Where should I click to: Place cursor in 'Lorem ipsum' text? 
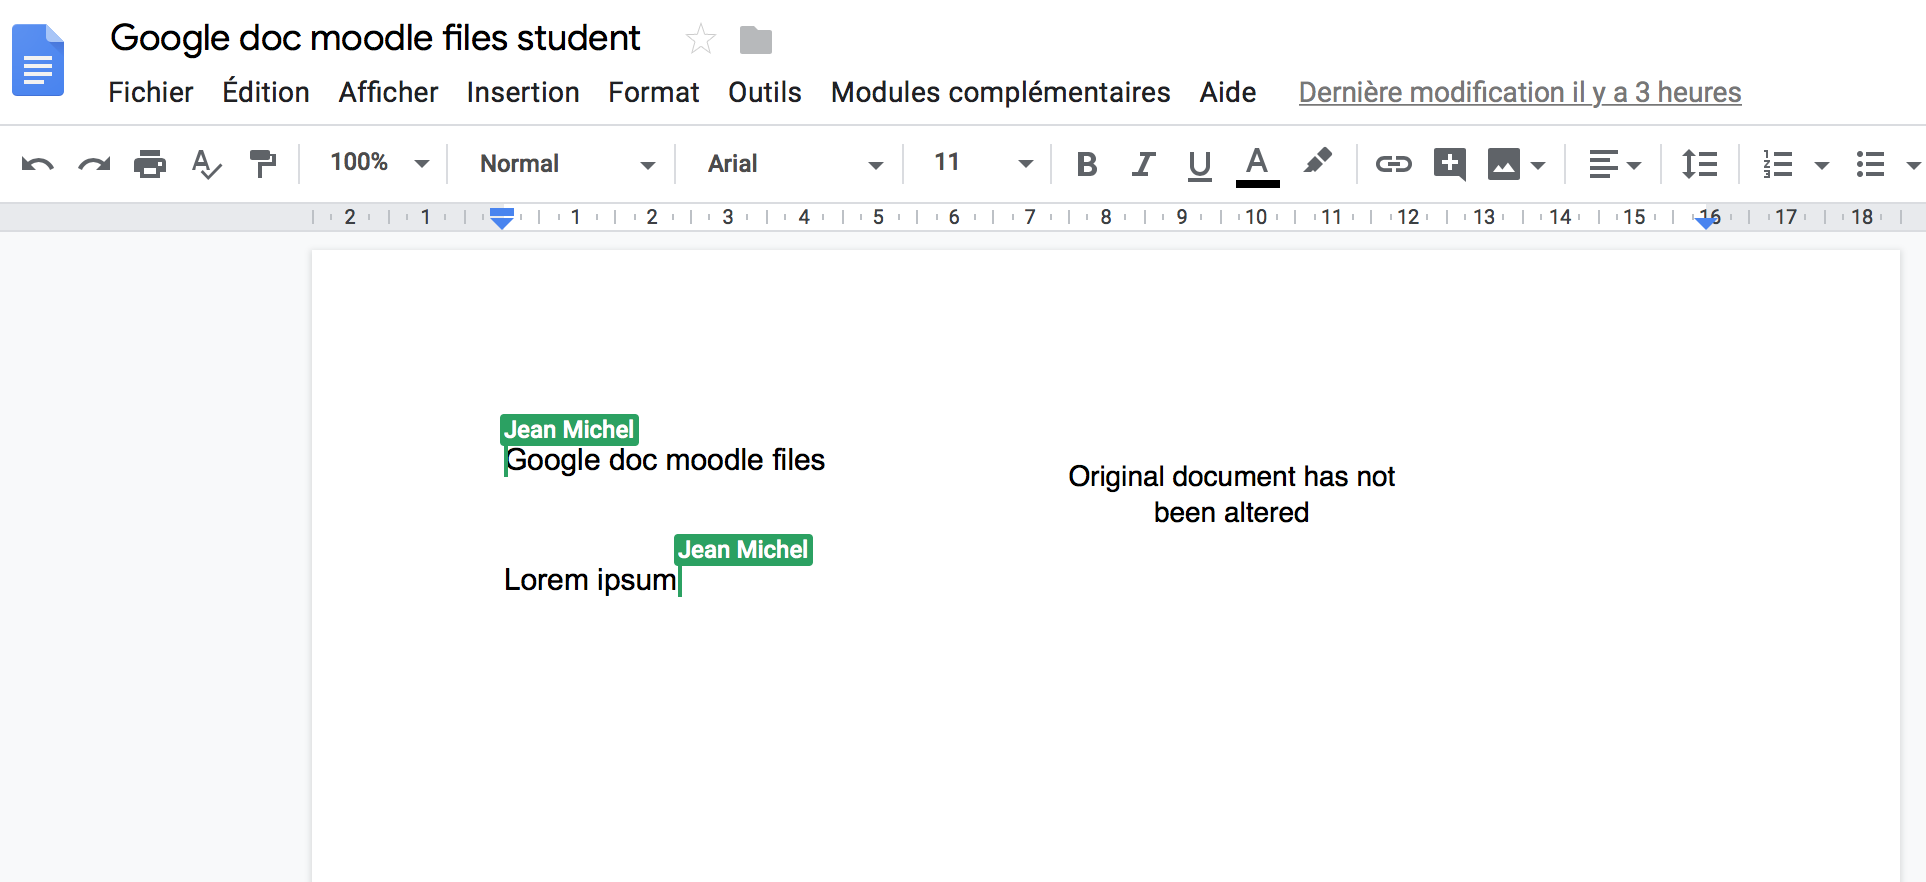[x=590, y=580]
